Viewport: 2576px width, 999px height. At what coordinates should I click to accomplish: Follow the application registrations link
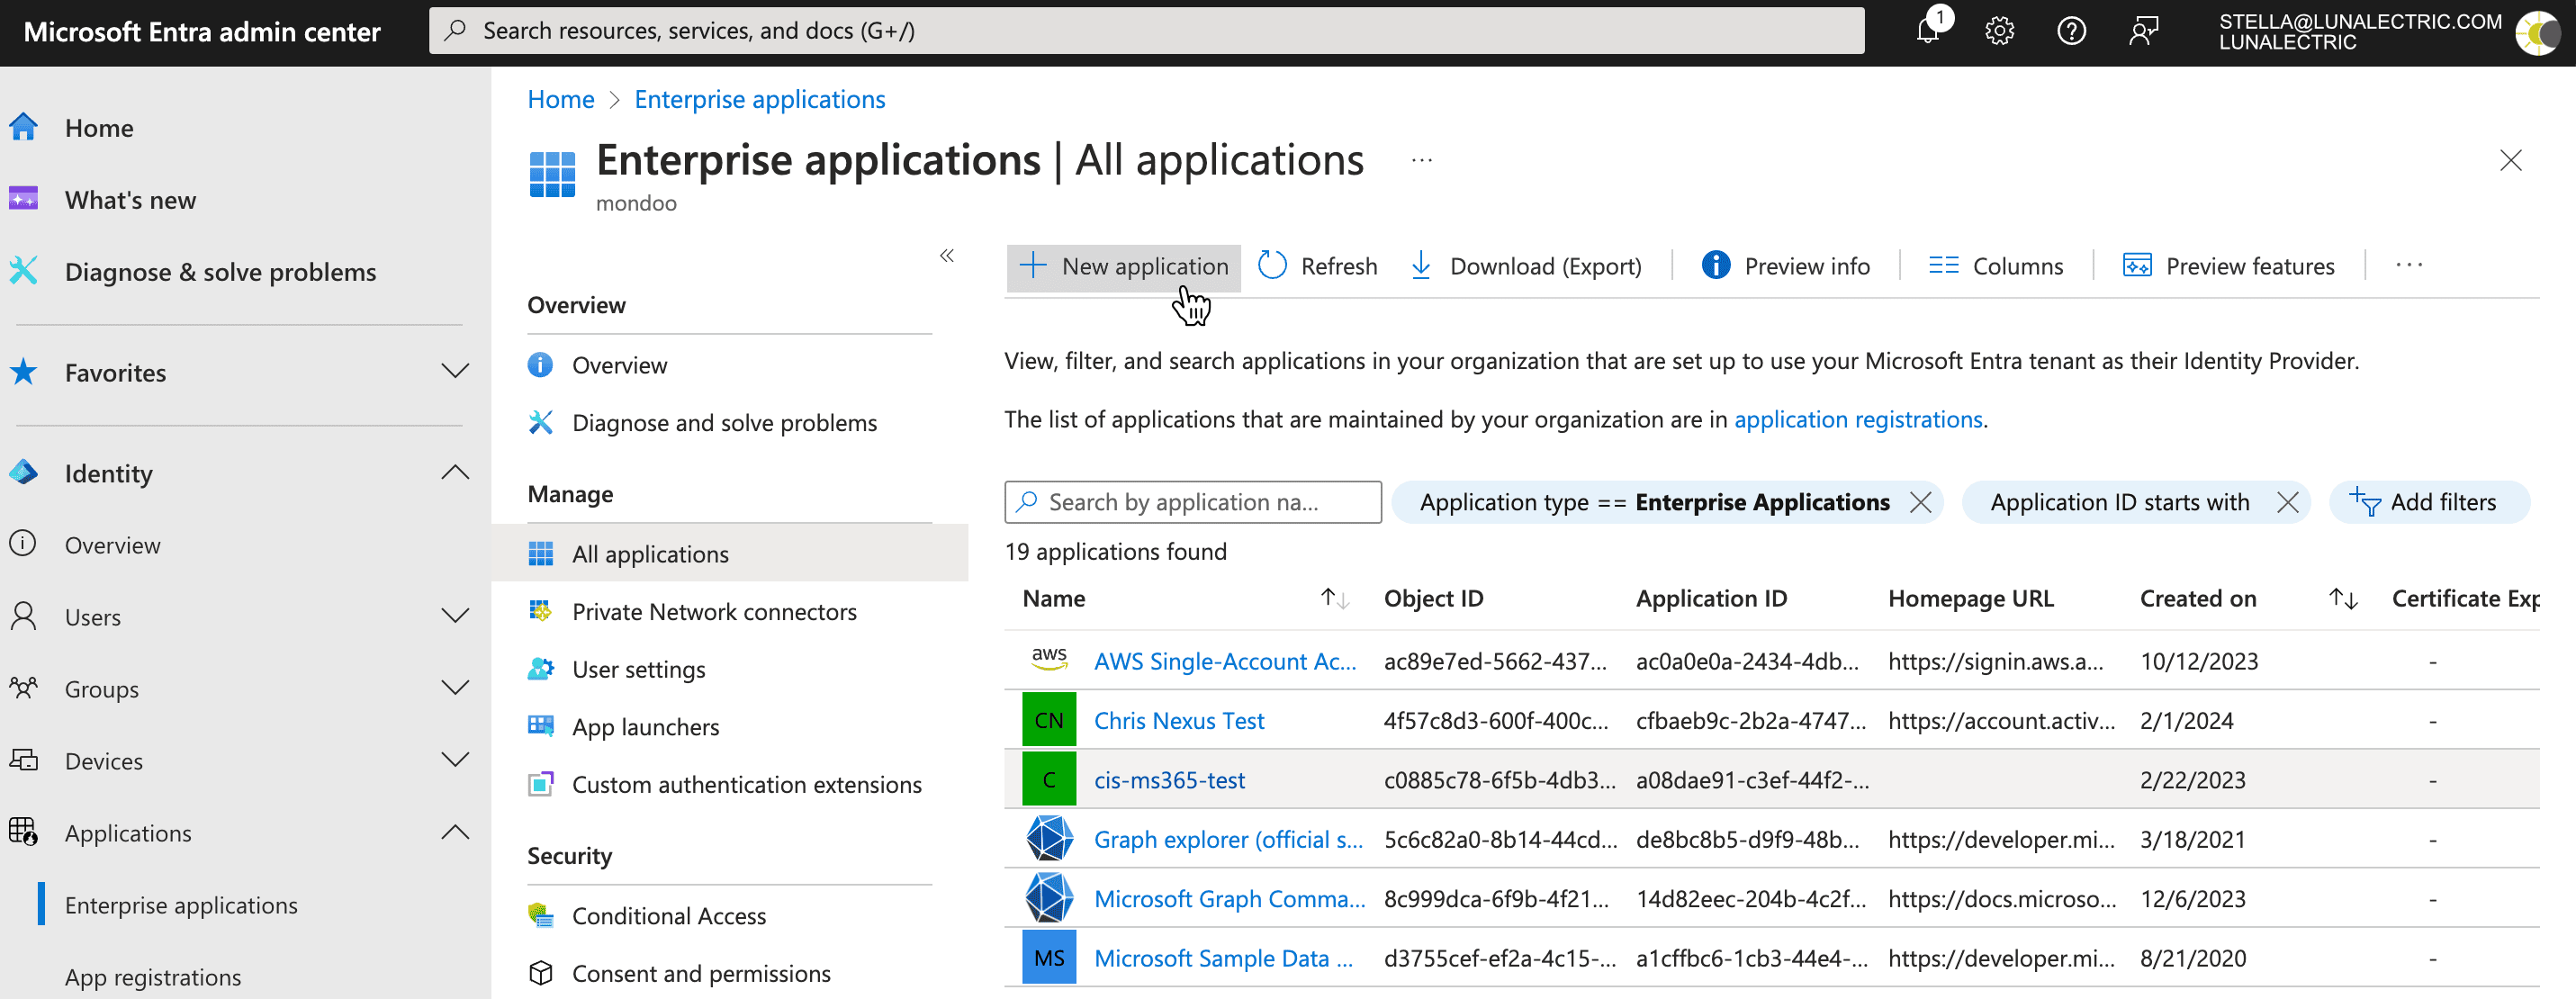1857,419
